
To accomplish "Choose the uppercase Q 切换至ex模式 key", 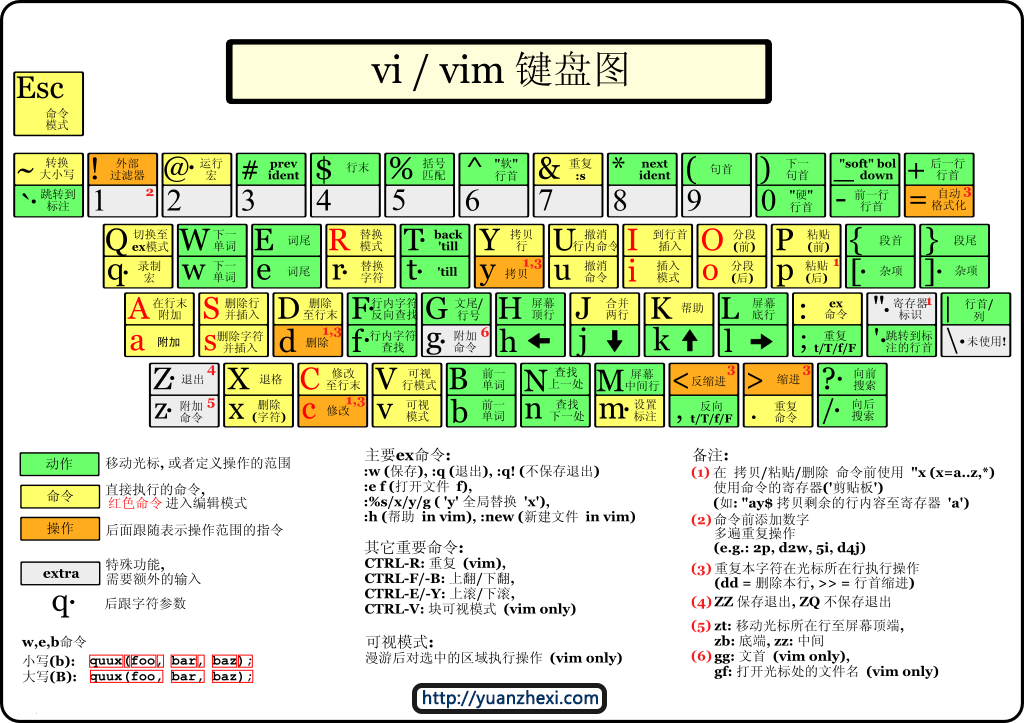I will coord(138,241).
